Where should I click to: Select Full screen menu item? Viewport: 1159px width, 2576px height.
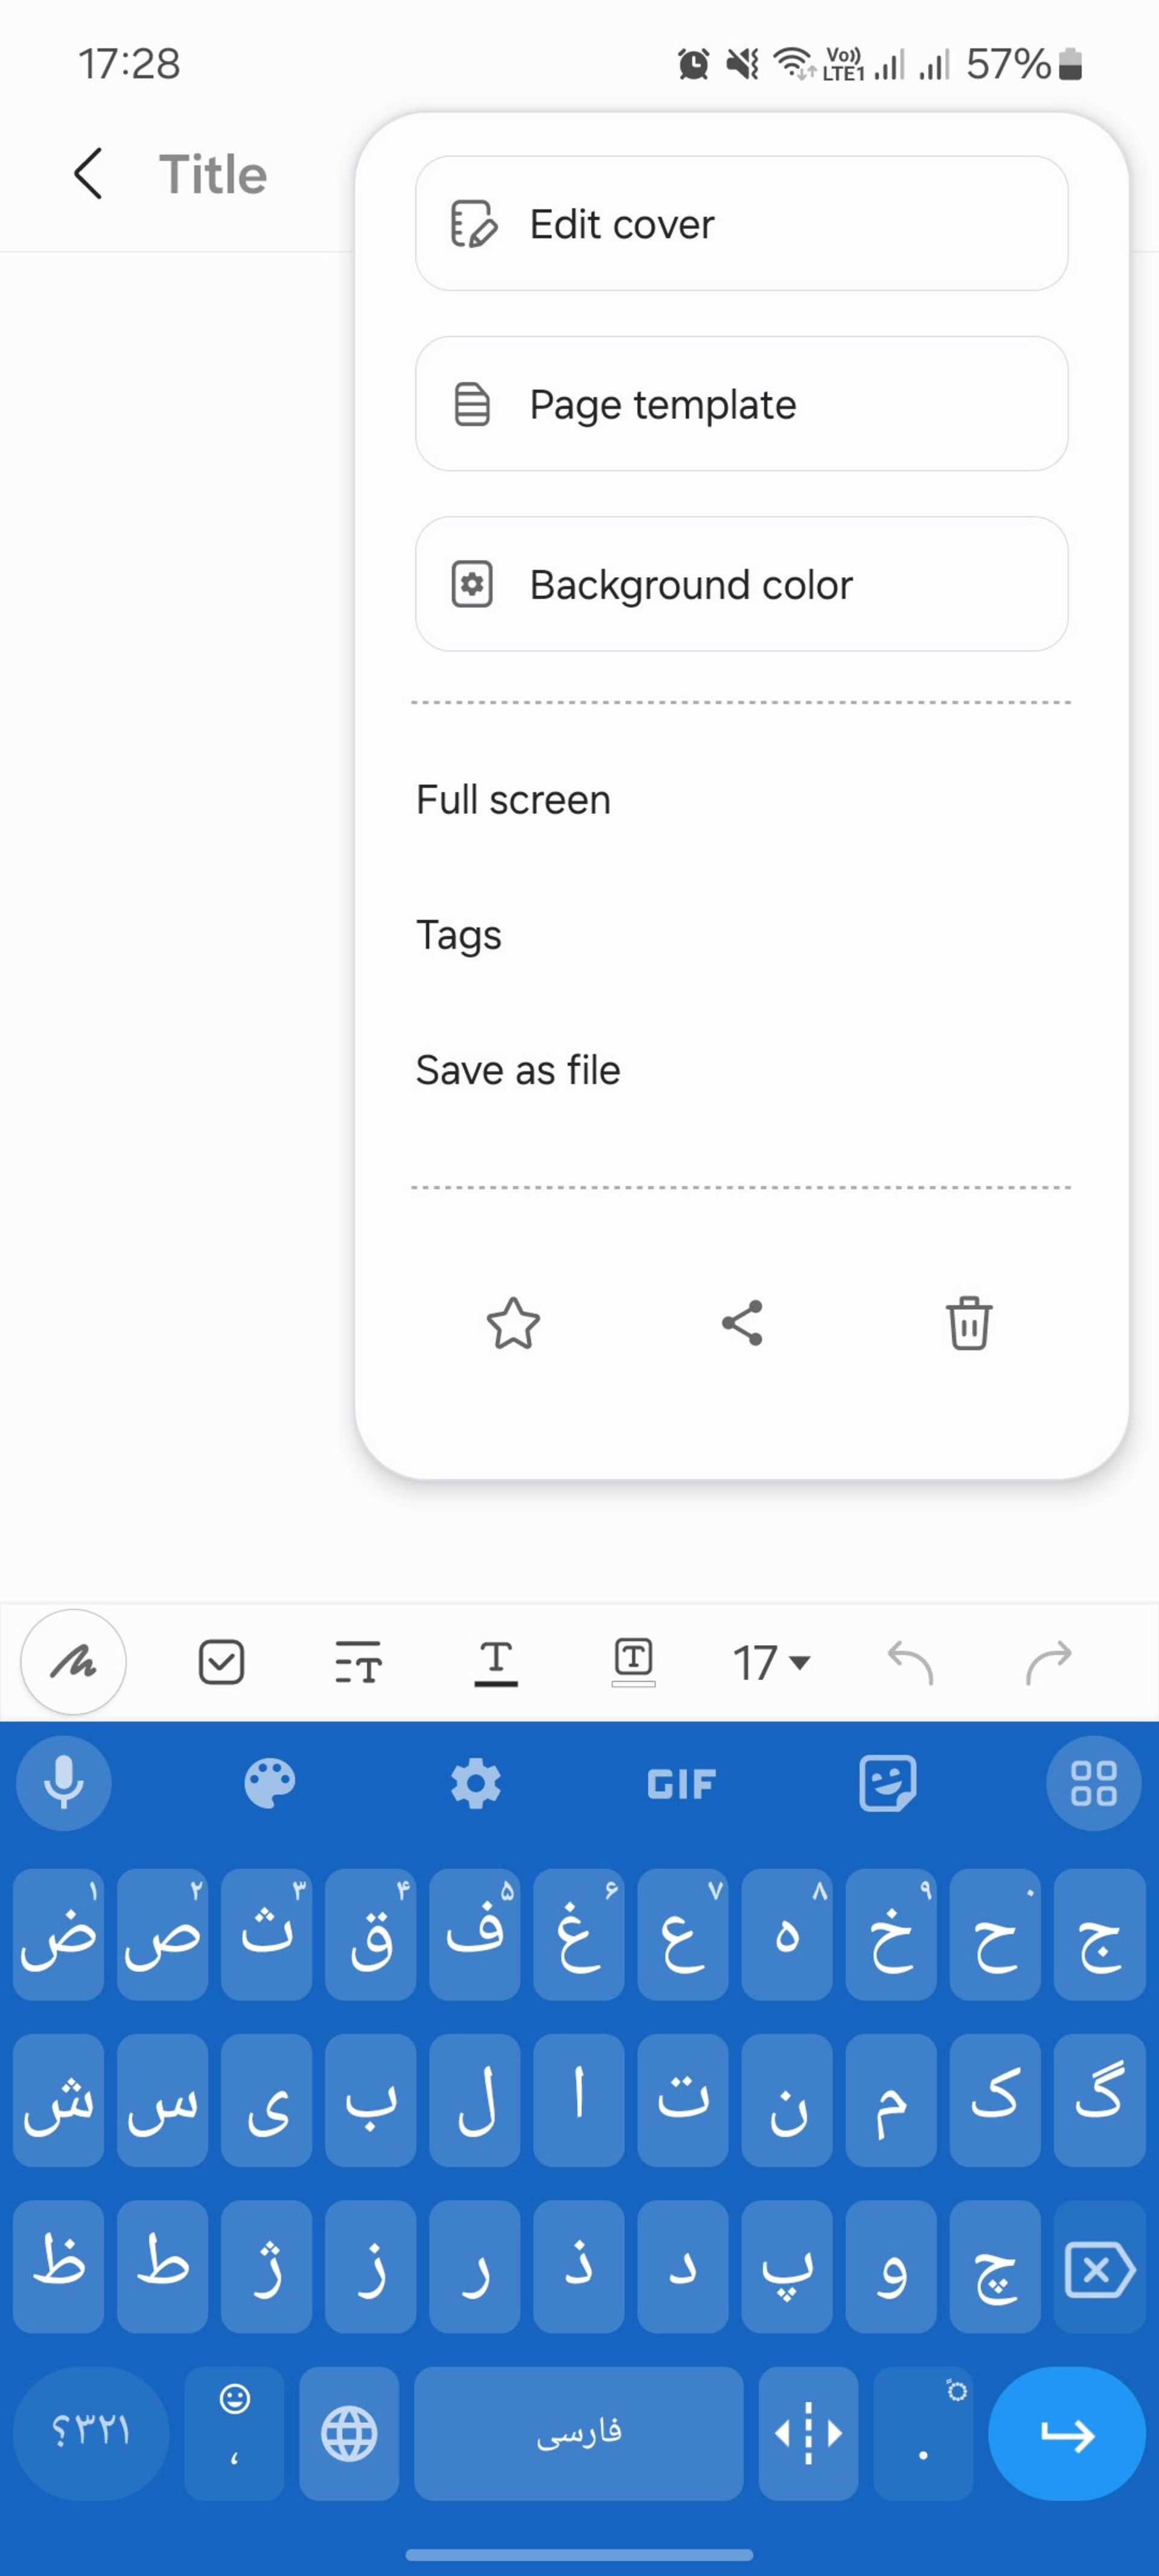(513, 800)
